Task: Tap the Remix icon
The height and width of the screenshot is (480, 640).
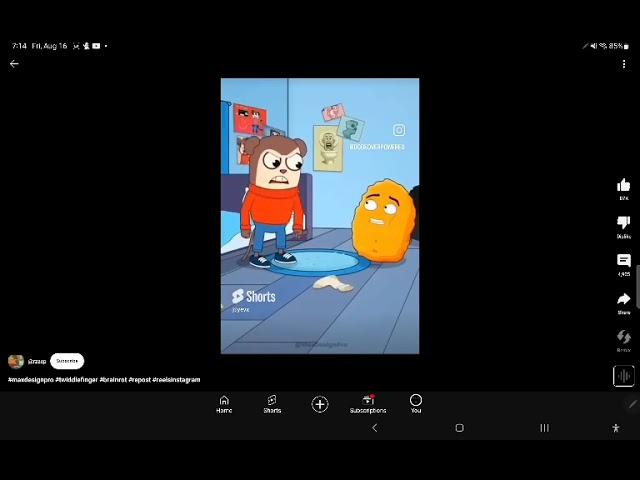Action: (x=623, y=338)
